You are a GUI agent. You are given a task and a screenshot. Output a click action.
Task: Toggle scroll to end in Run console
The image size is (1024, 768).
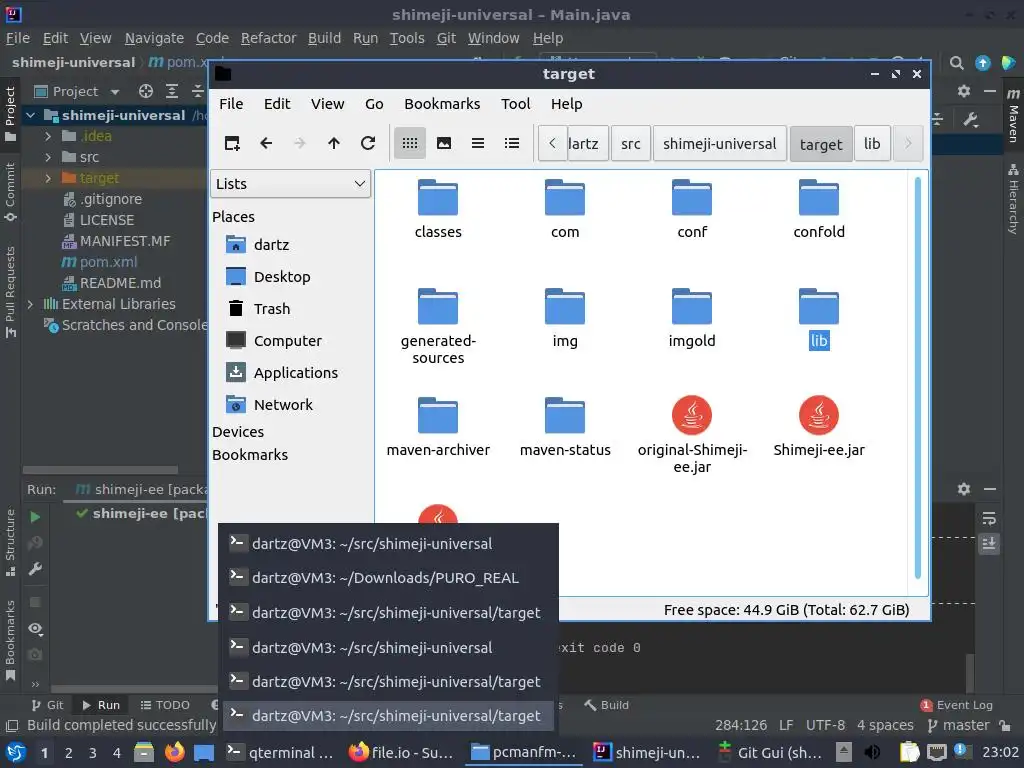[x=989, y=543]
